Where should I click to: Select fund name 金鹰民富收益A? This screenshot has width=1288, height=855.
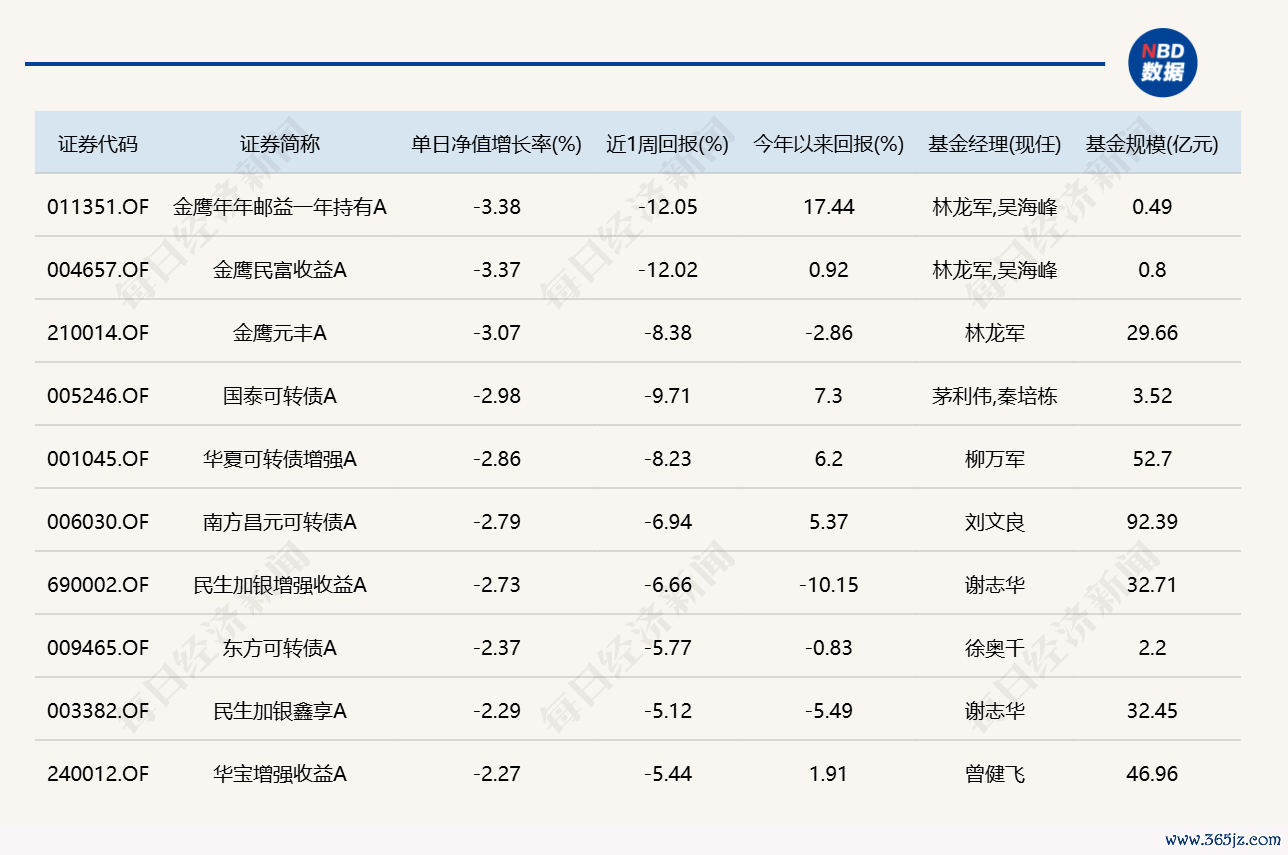click(x=280, y=270)
